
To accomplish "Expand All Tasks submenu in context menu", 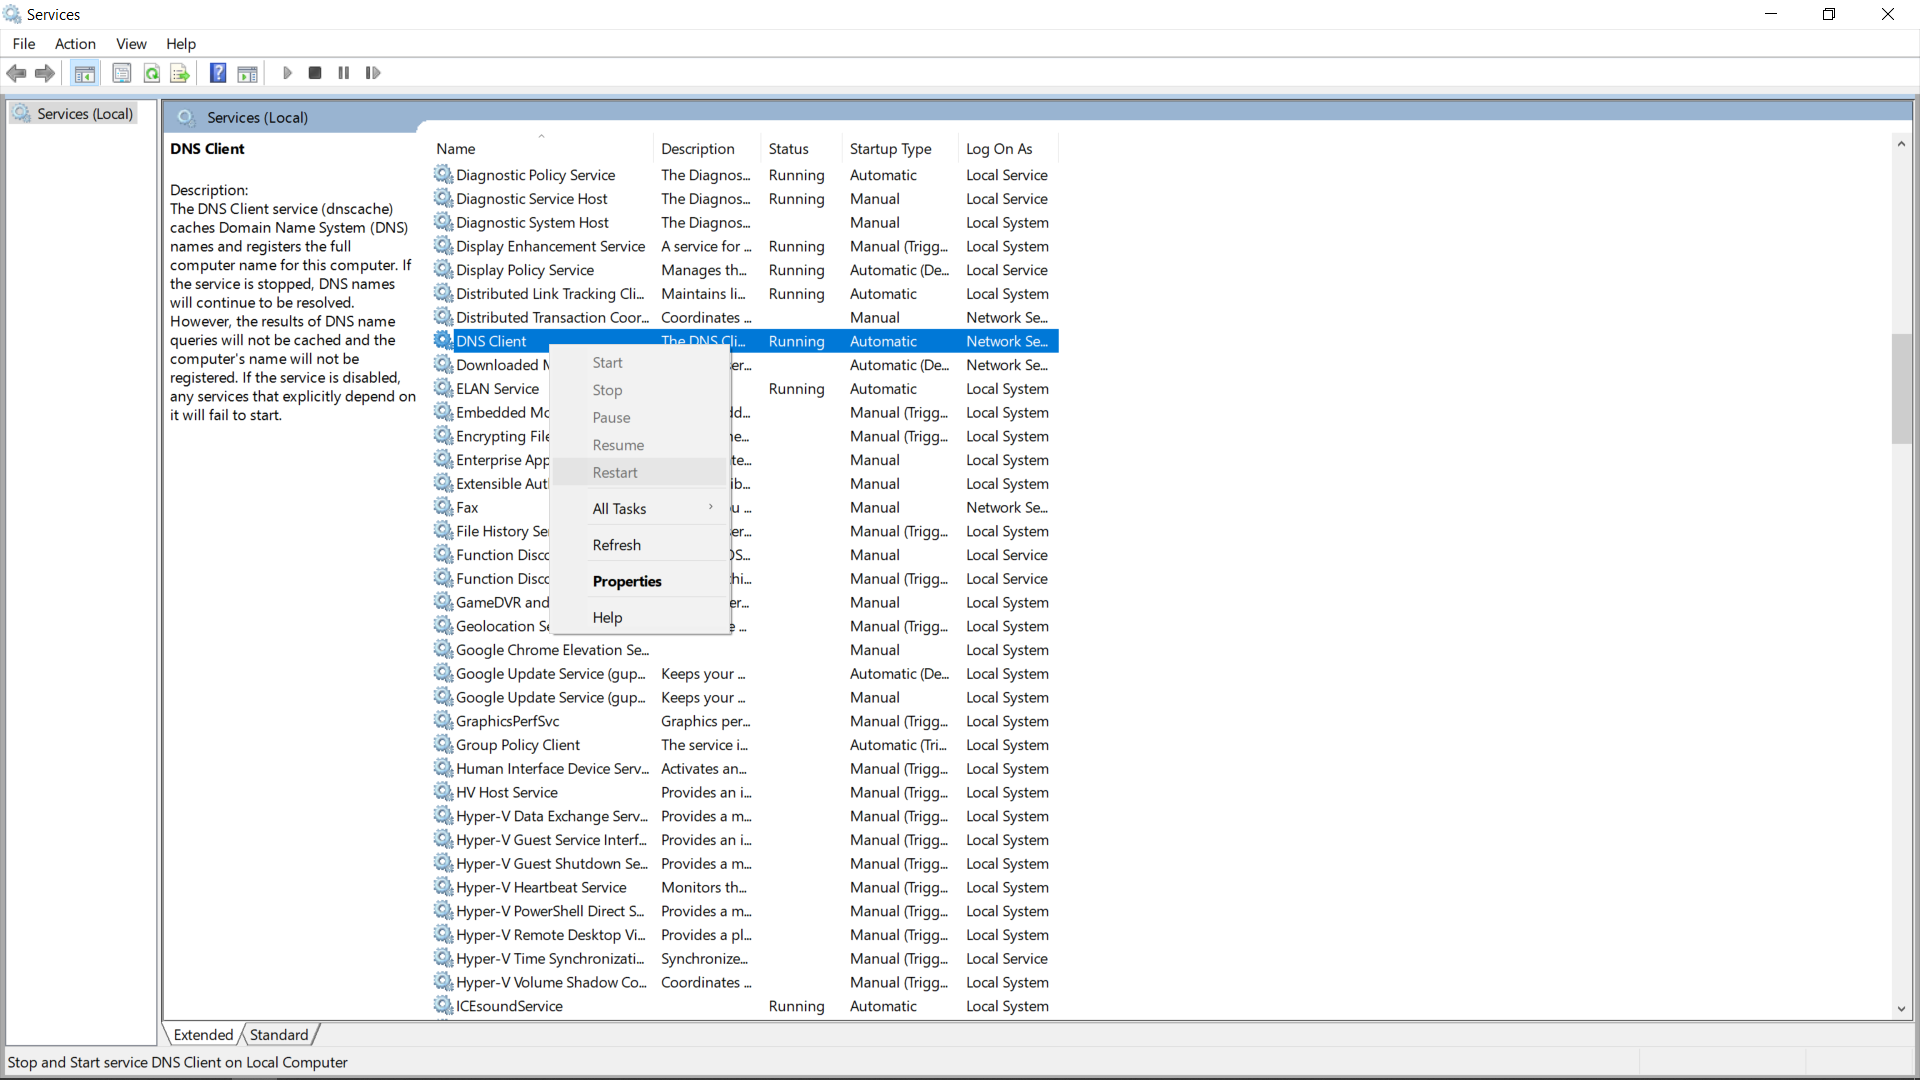I will pyautogui.click(x=640, y=509).
